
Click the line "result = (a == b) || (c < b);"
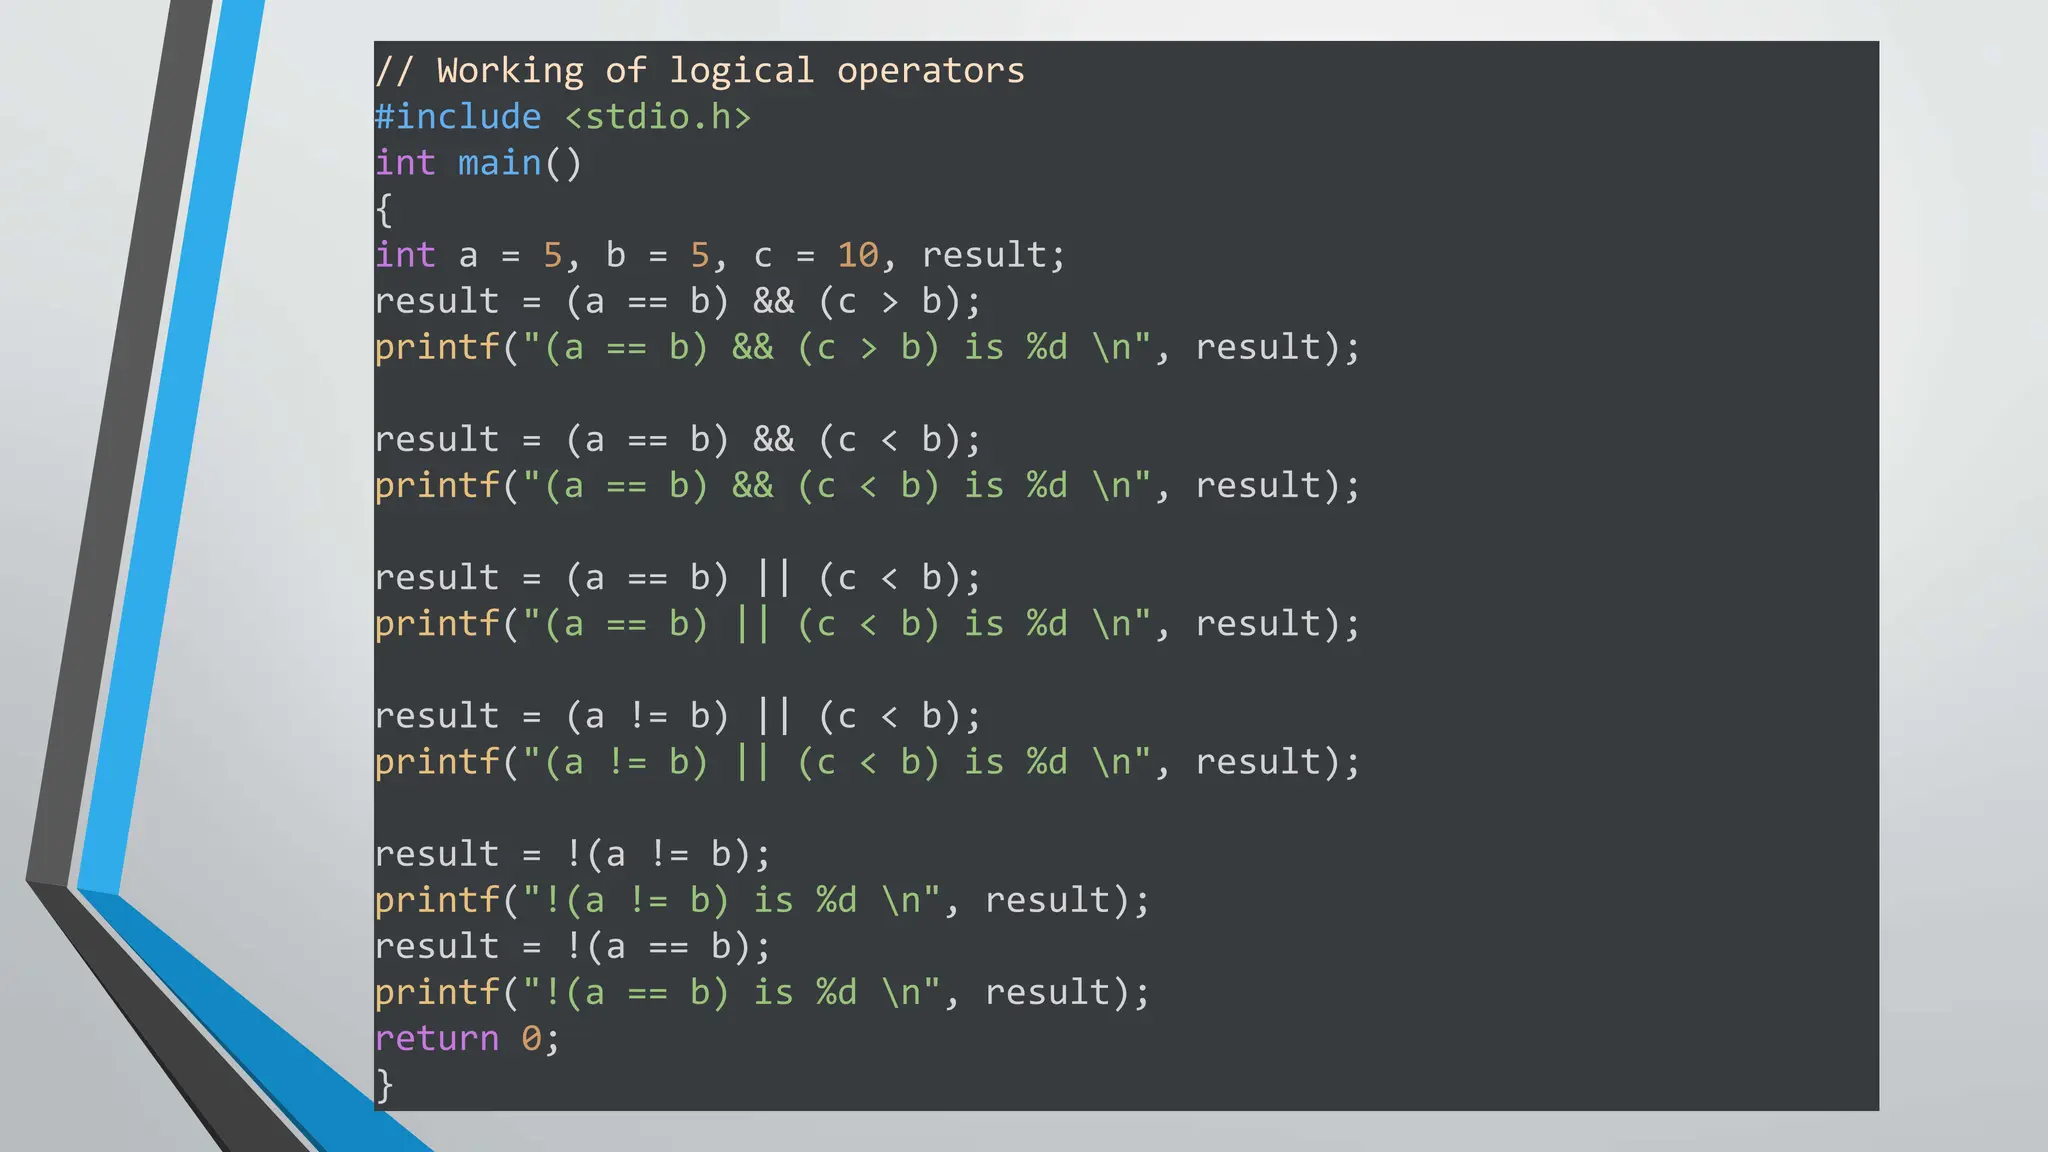point(679,577)
